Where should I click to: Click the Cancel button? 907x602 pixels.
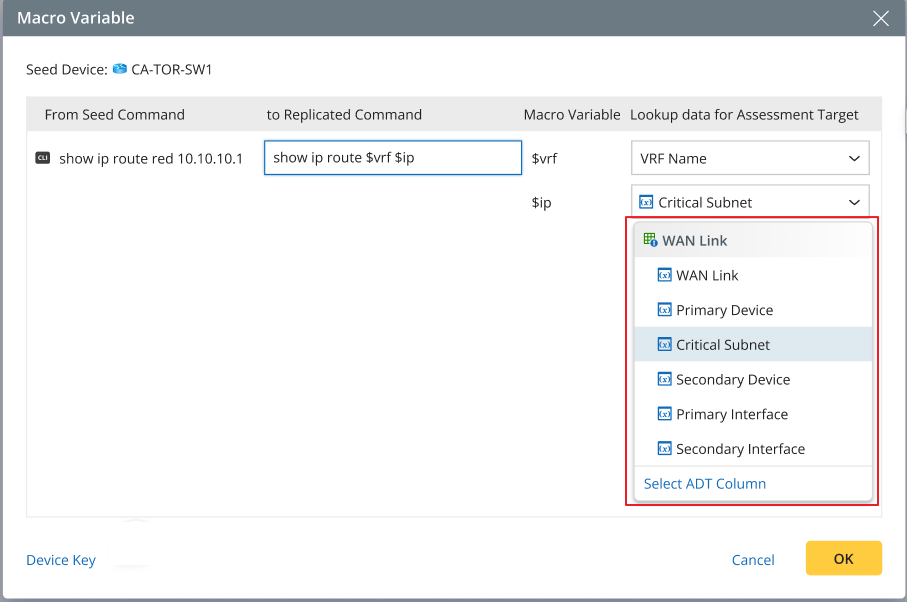click(753, 560)
